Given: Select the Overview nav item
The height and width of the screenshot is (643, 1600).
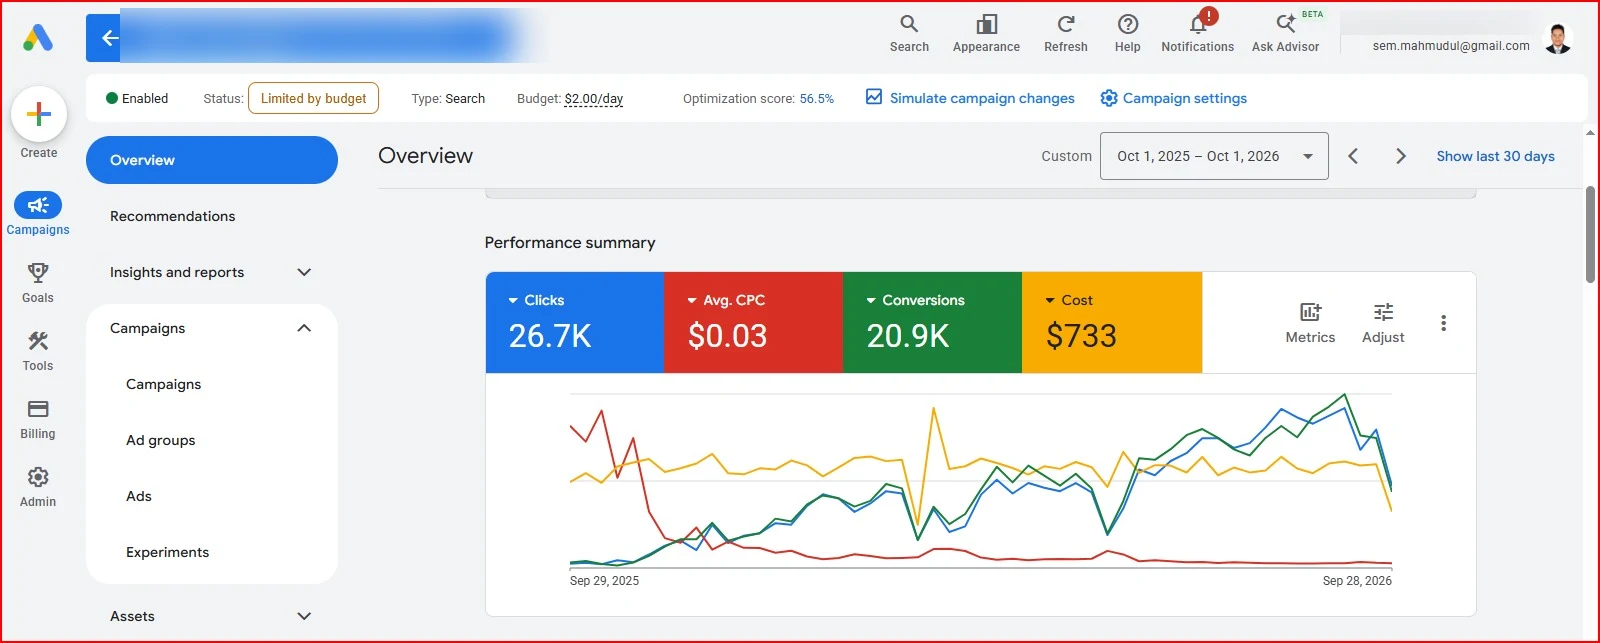Looking at the screenshot, I should pyautogui.click(x=212, y=160).
